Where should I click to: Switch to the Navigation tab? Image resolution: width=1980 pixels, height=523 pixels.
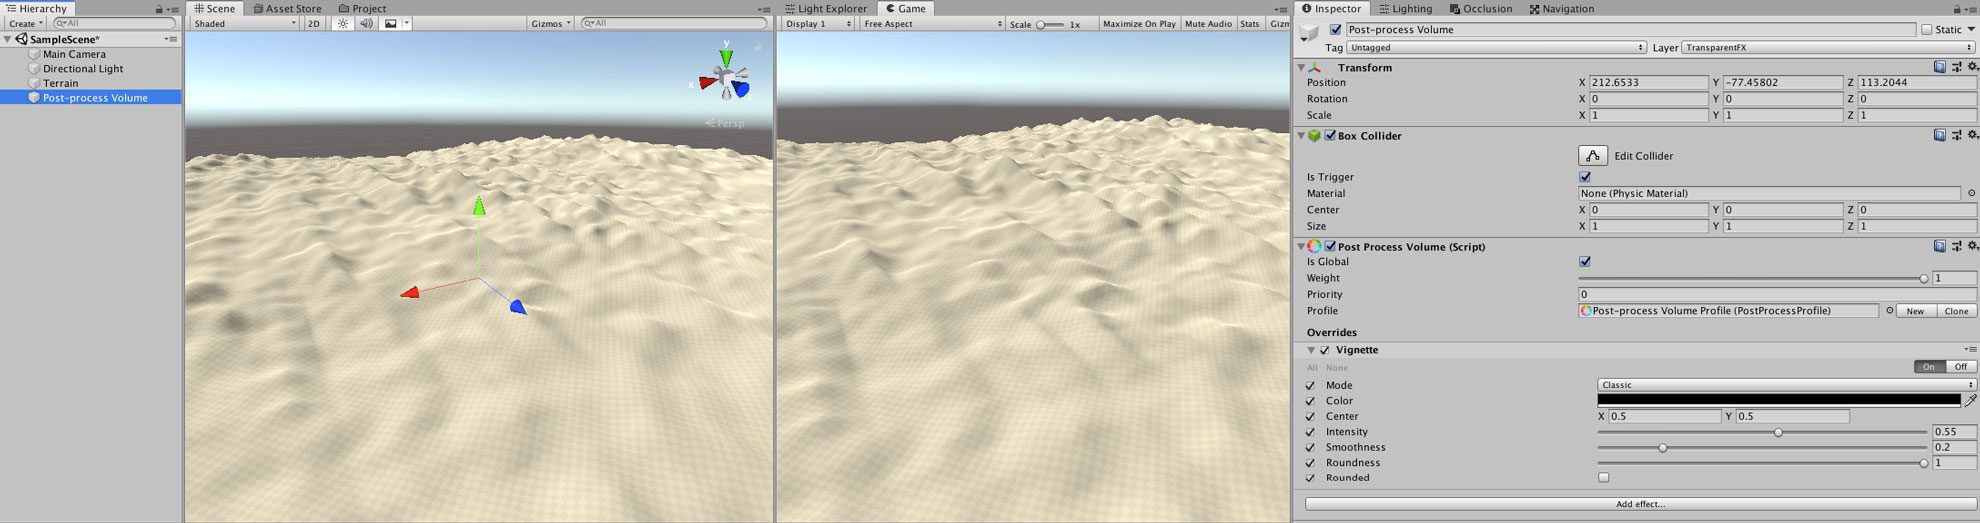point(1561,8)
